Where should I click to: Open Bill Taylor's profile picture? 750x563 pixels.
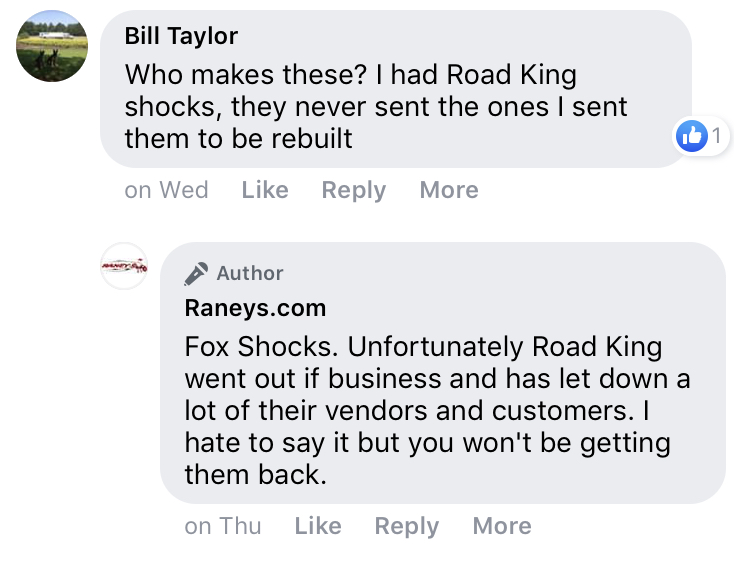52,46
